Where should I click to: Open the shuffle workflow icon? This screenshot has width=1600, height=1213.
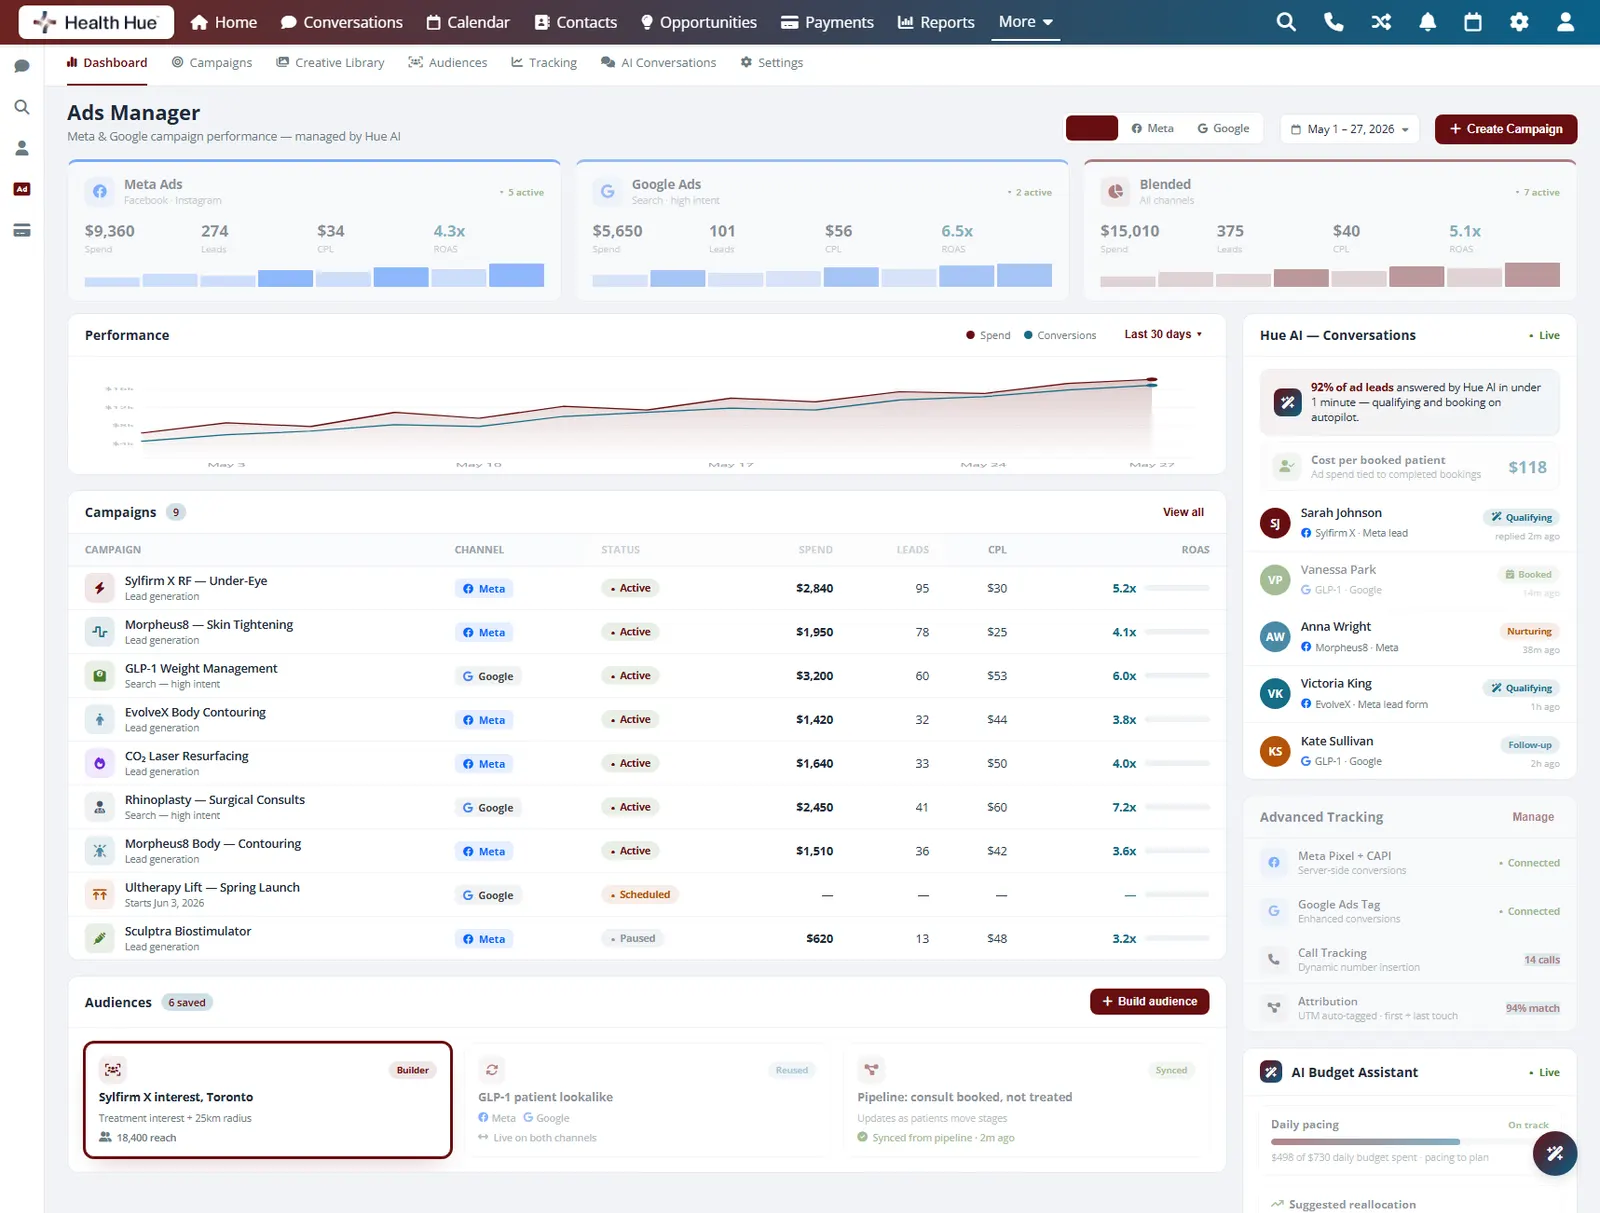[x=1381, y=22]
